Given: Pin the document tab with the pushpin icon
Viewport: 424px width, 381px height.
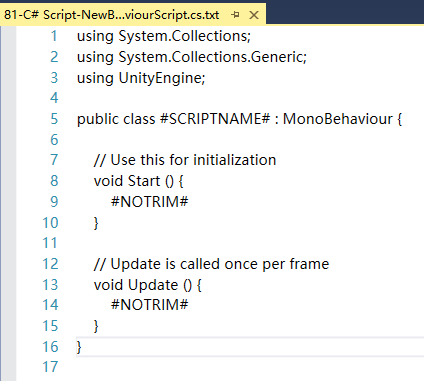Looking at the screenshot, I should (235, 15).
